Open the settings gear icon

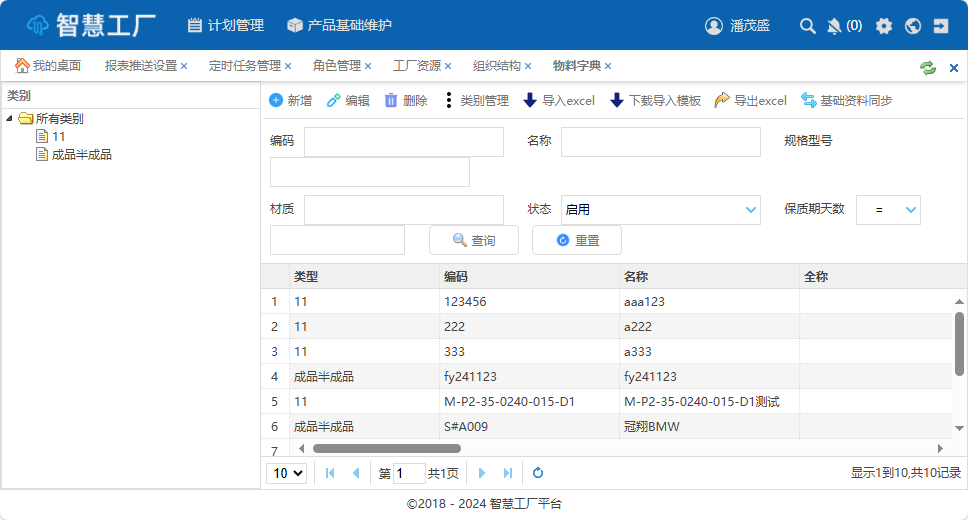884,26
